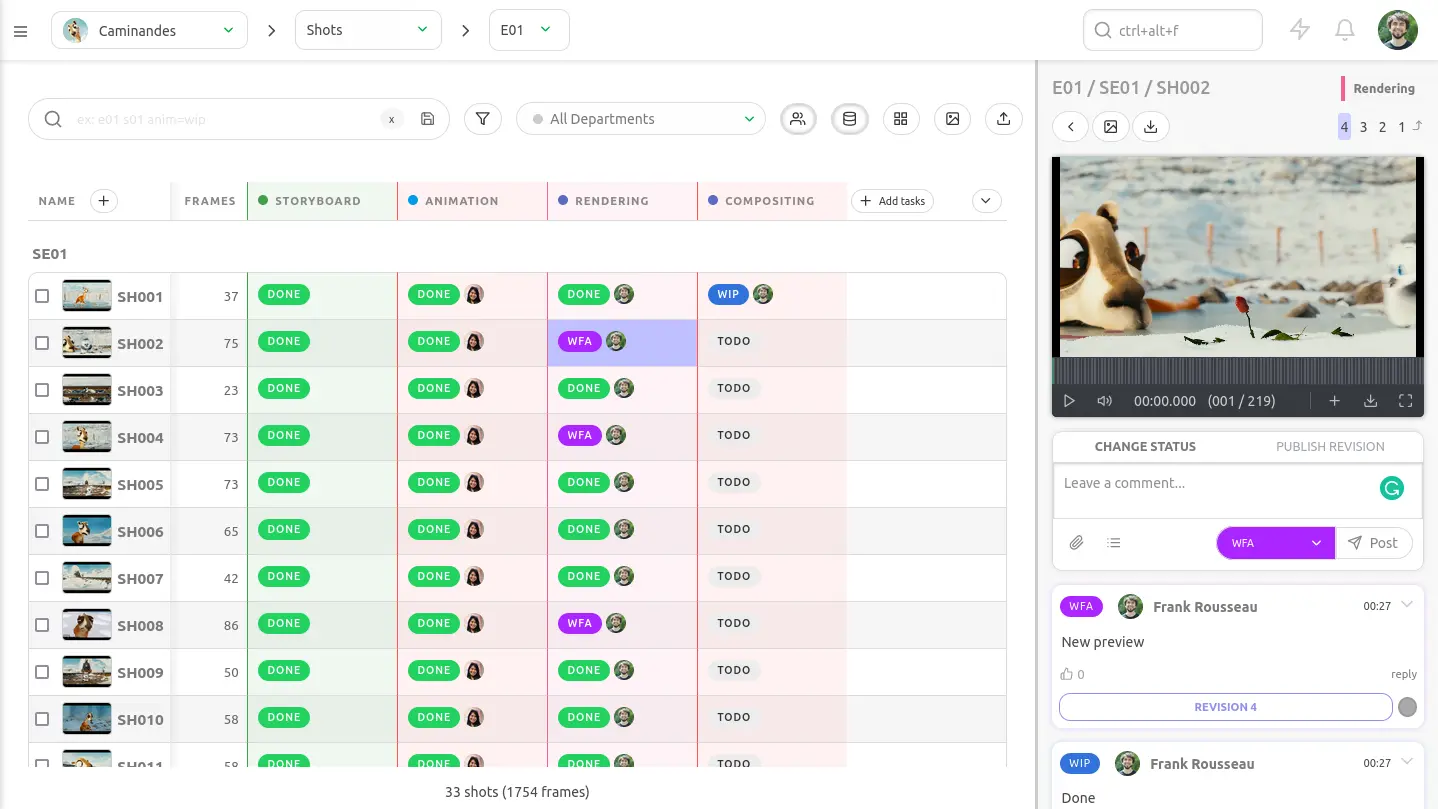This screenshot has height=809, width=1438.
Task: Open the hamburger main menu
Action: 20,31
